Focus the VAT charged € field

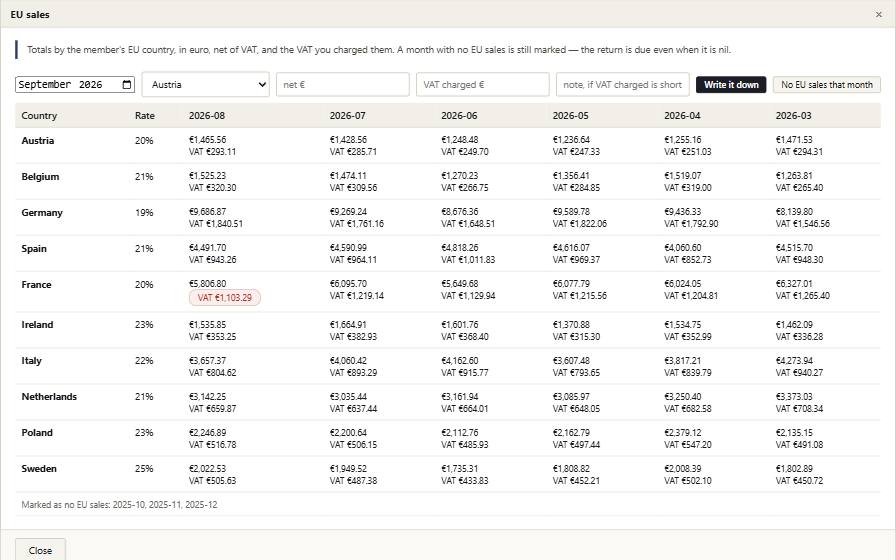point(483,85)
